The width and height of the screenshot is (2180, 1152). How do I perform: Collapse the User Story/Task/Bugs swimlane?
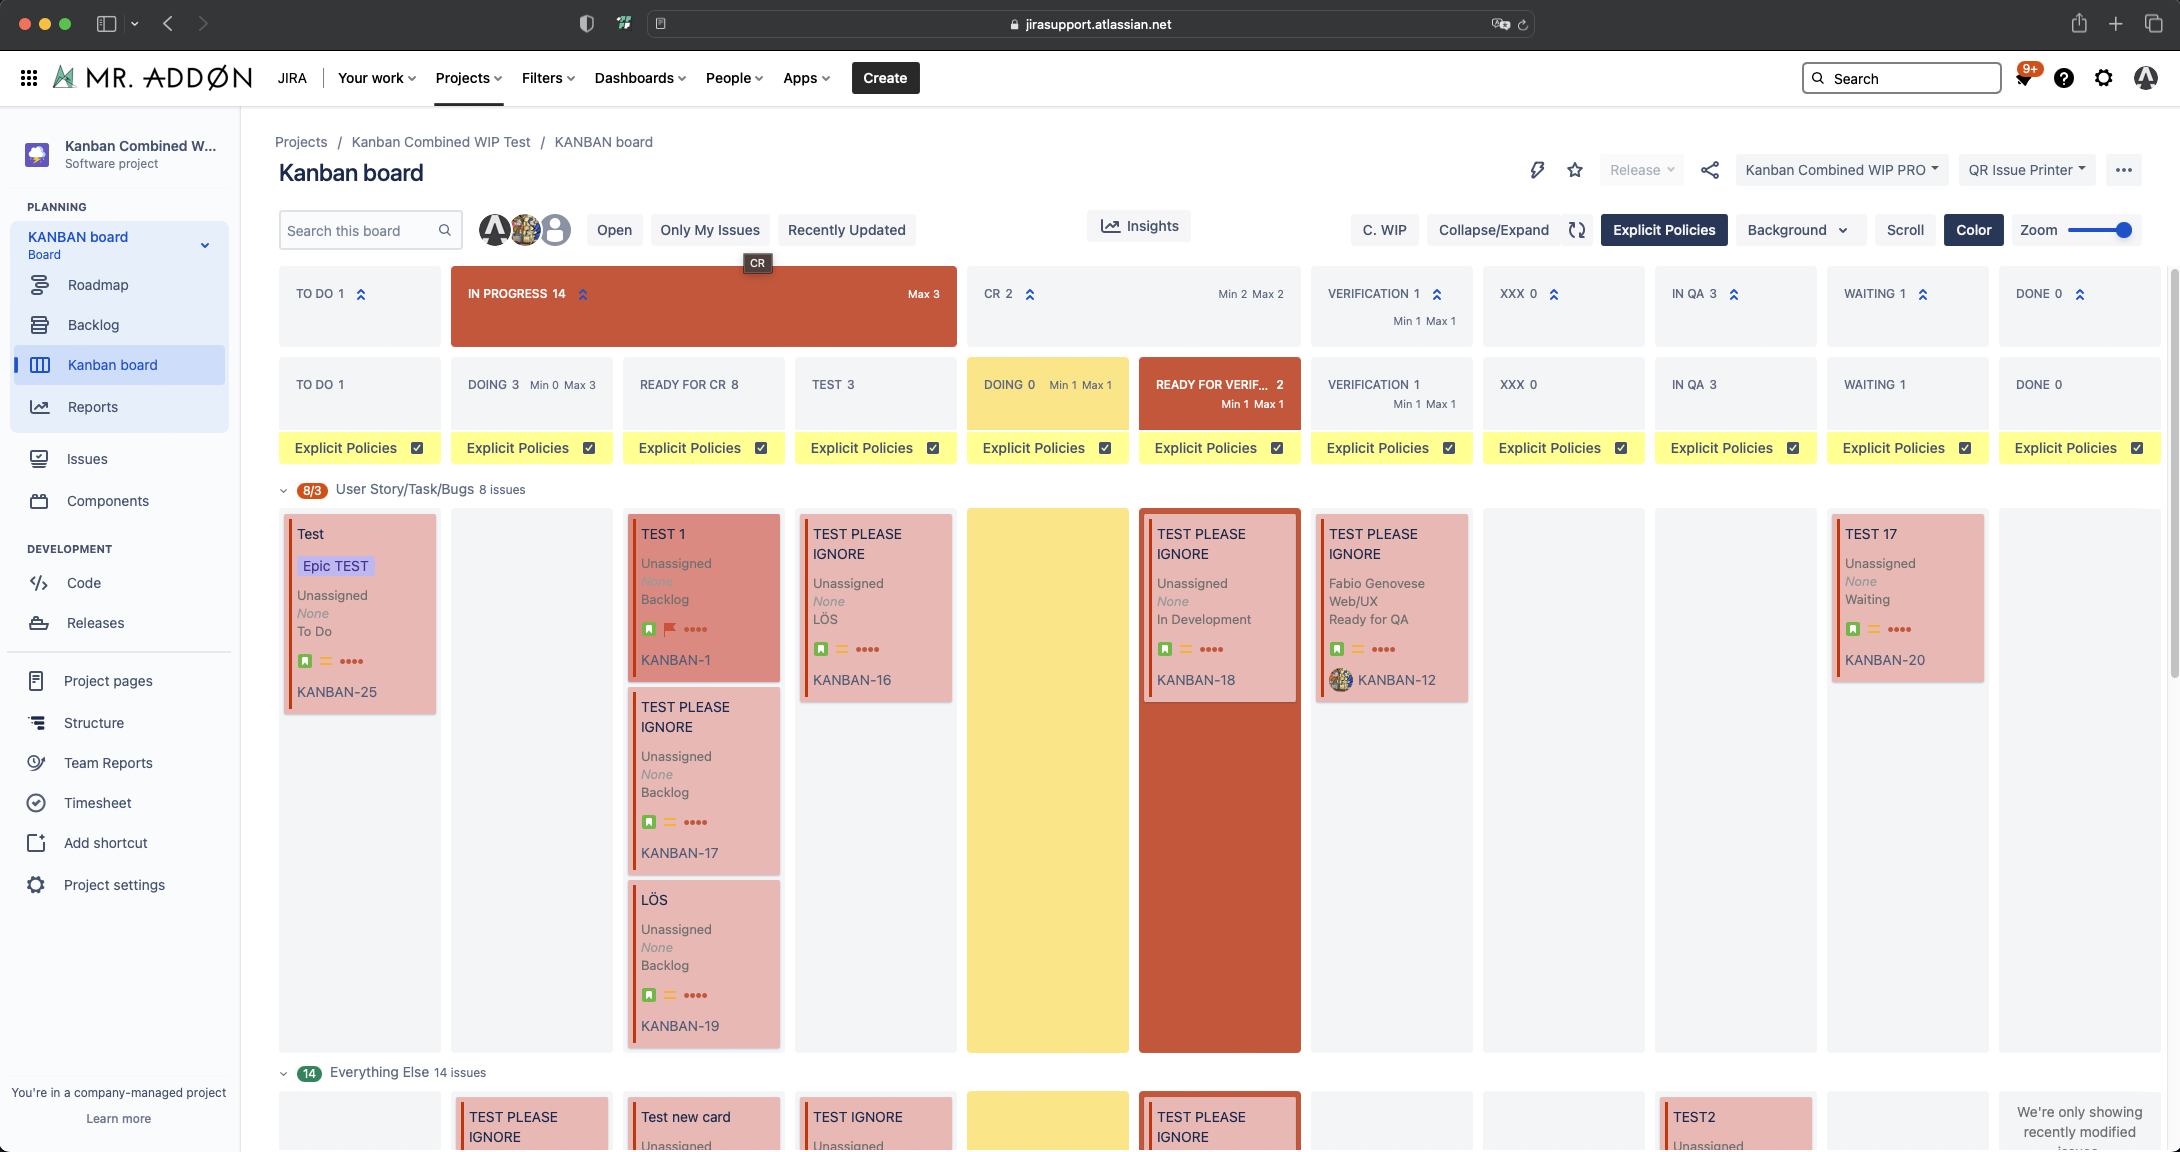point(283,490)
